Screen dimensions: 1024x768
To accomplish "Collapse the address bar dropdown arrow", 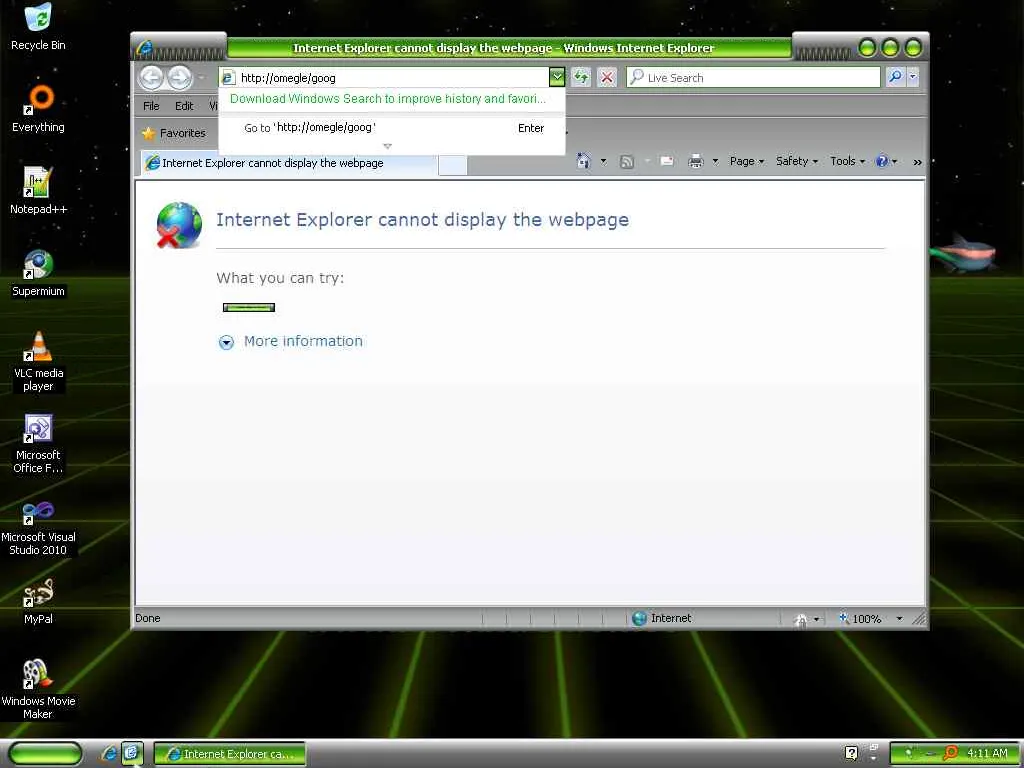I will coord(556,77).
